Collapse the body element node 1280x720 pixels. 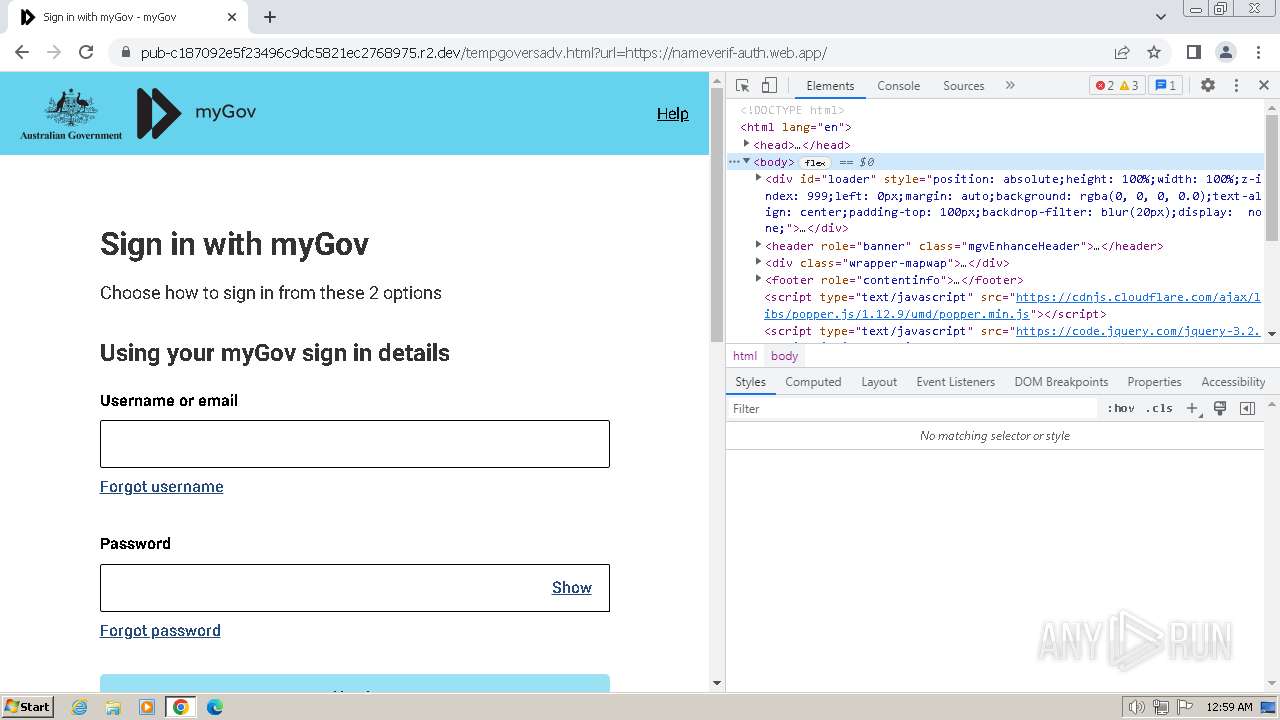[x=746, y=161]
